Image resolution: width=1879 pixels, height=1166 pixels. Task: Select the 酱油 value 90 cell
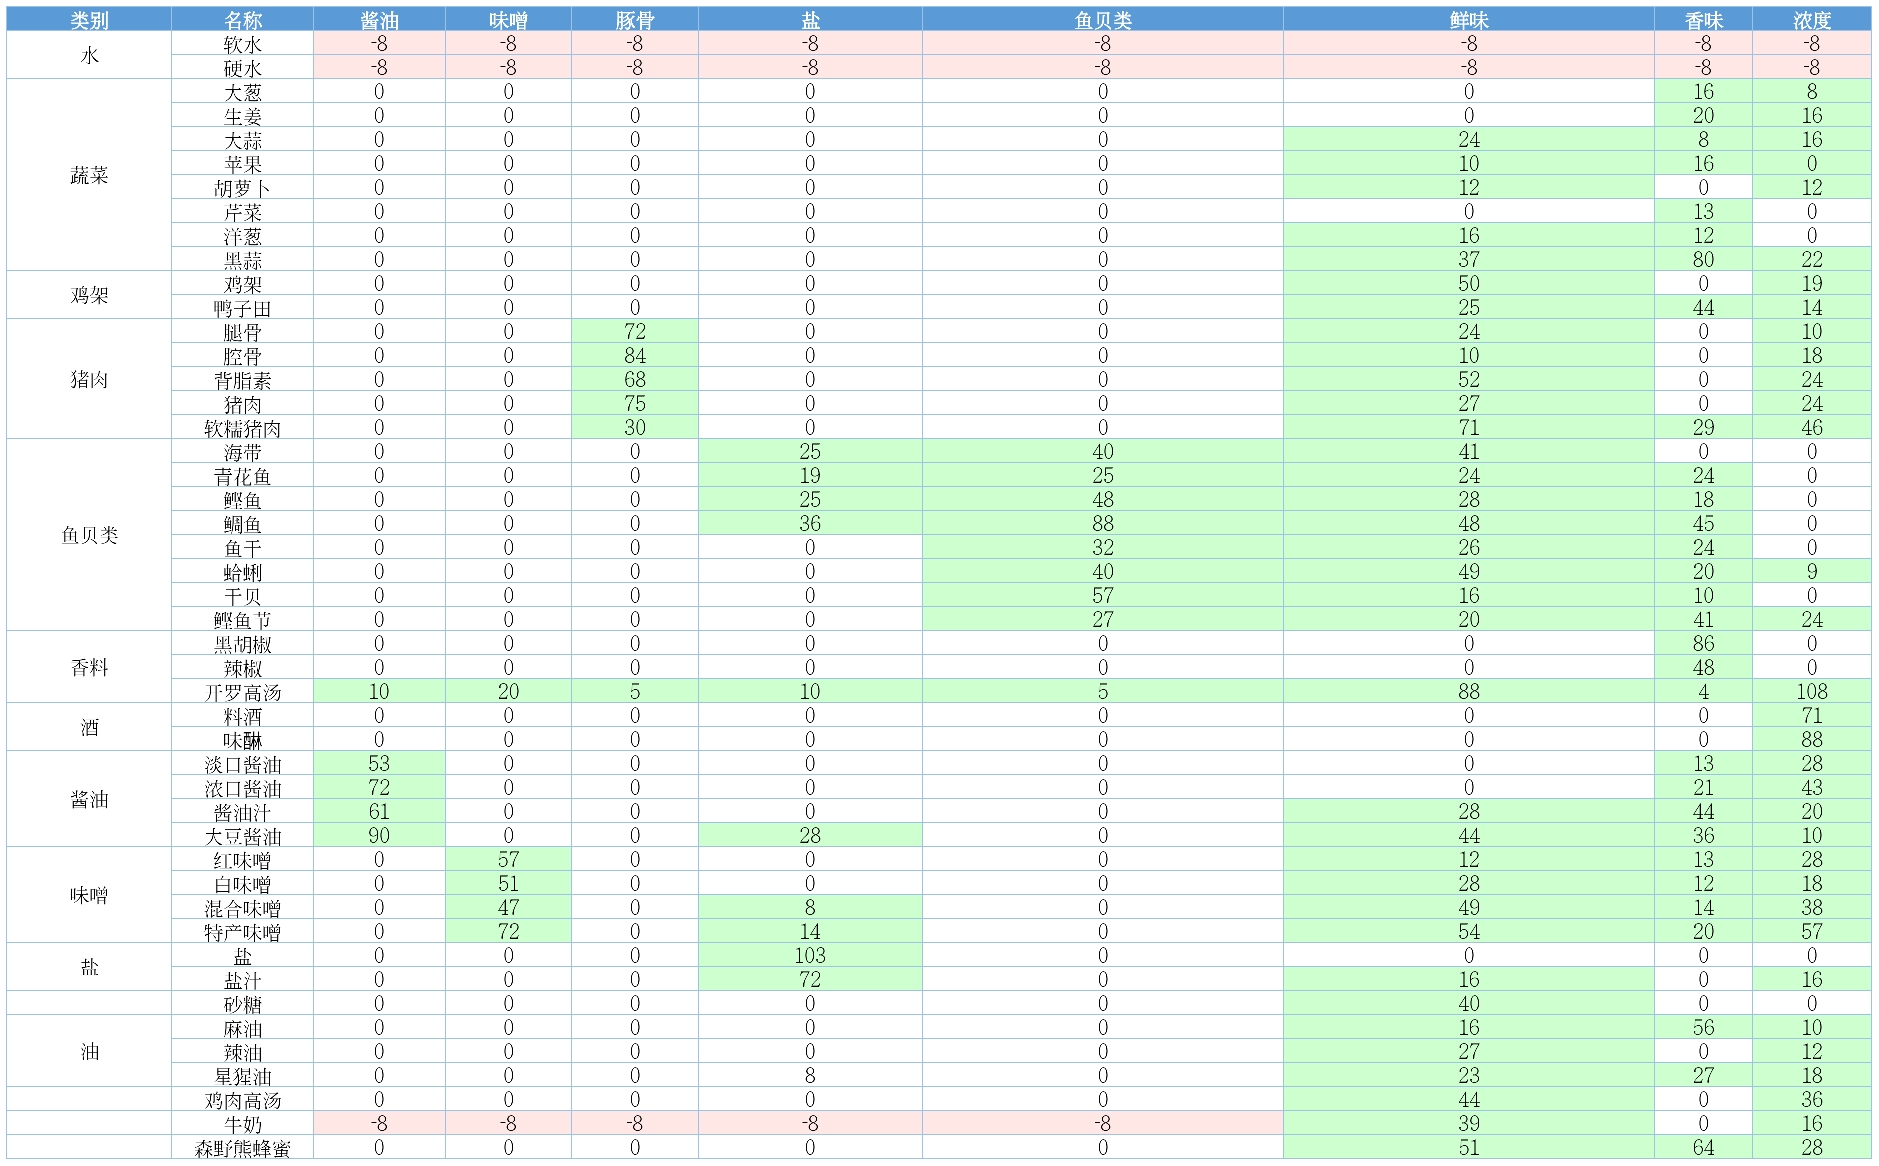[379, 836]
